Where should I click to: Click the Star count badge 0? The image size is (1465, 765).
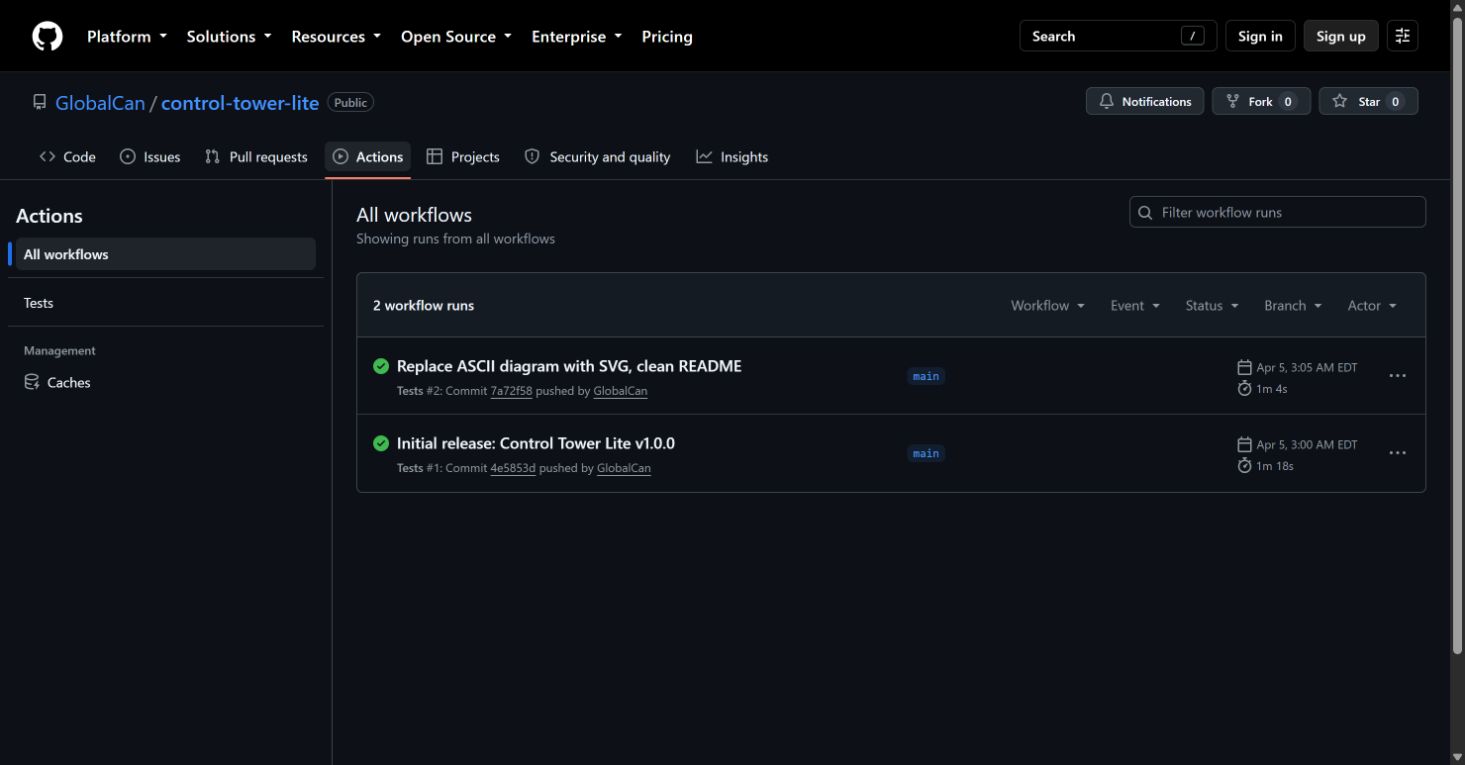pyautogui.click(x=1395, y=102)
